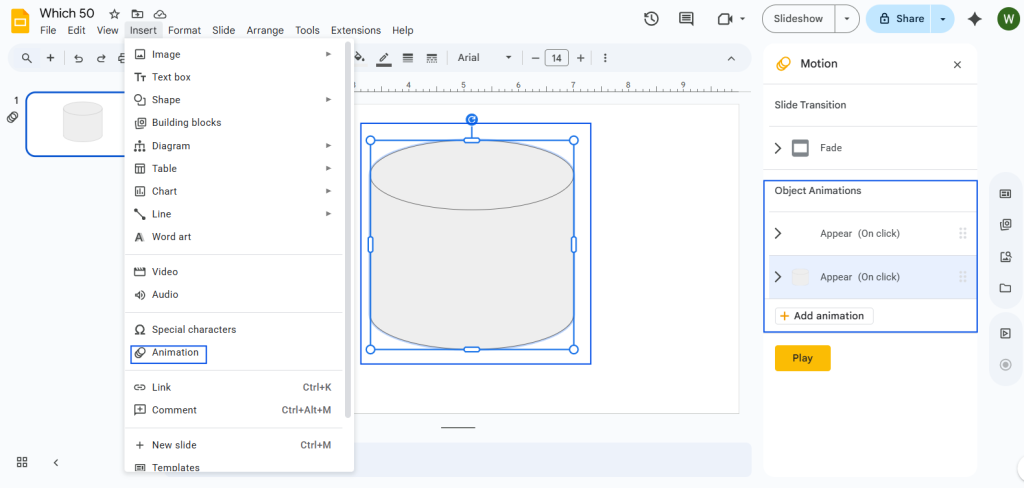The width and height of the screenshot is (1024, 488).
Task: Select the slide 1 thumbnail
Action: 82,124
